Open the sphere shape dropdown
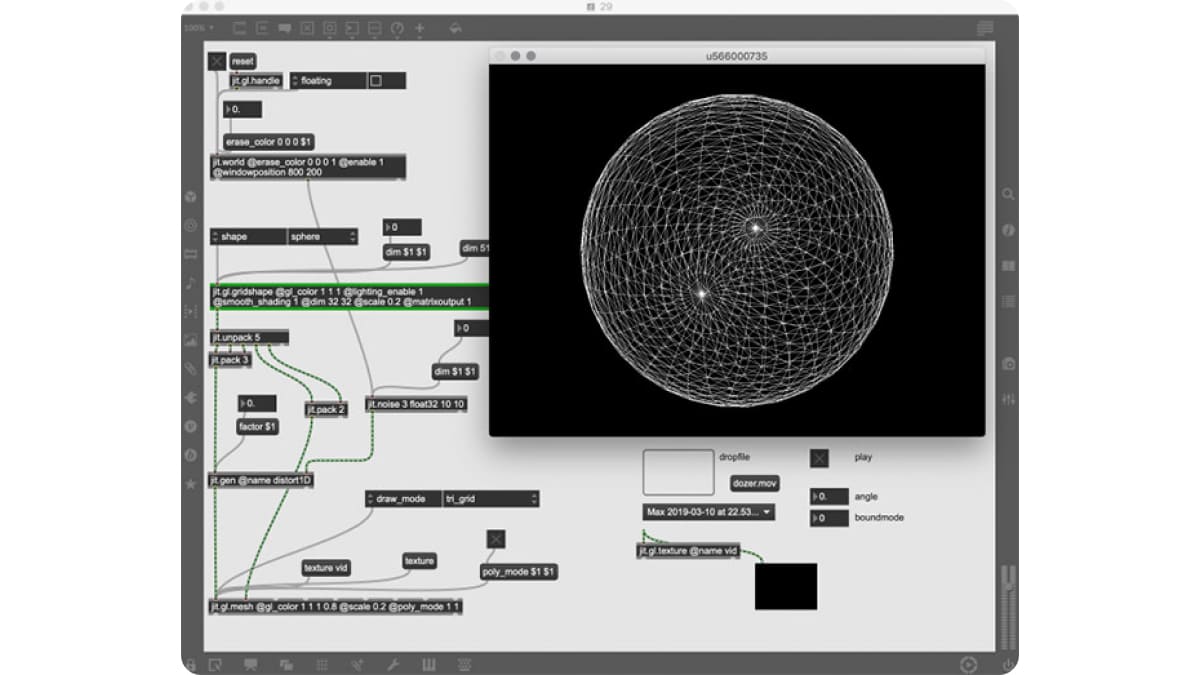This screenshot has height=675, width=1200. coord(322,237)
